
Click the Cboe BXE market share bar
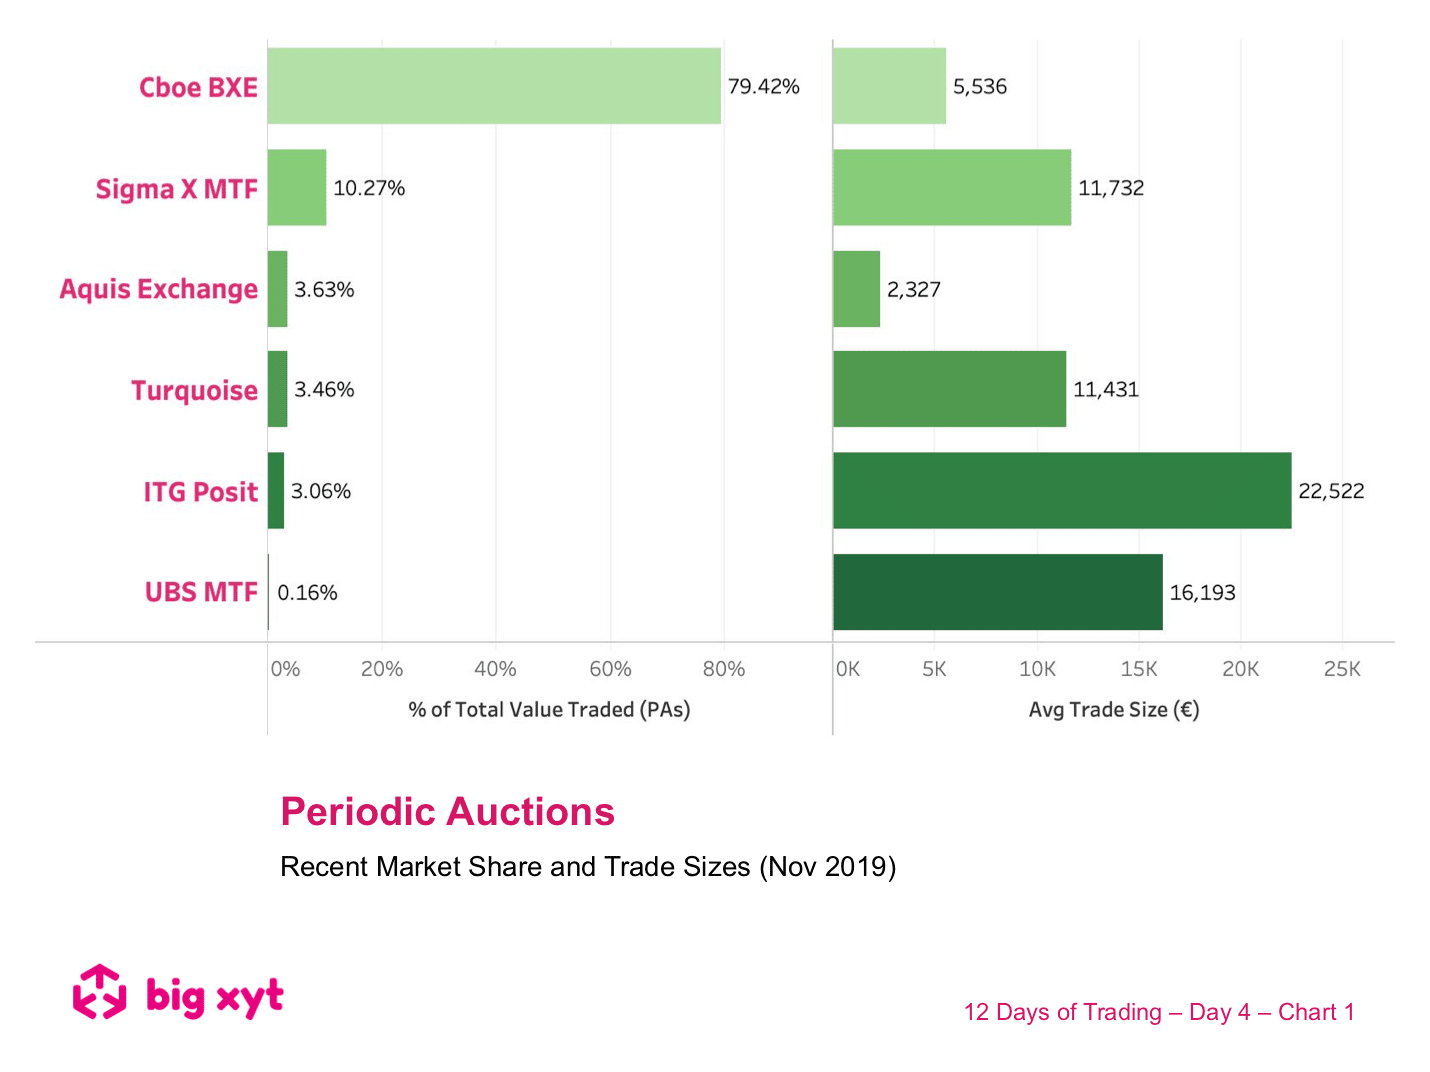(x=494, y=86)
